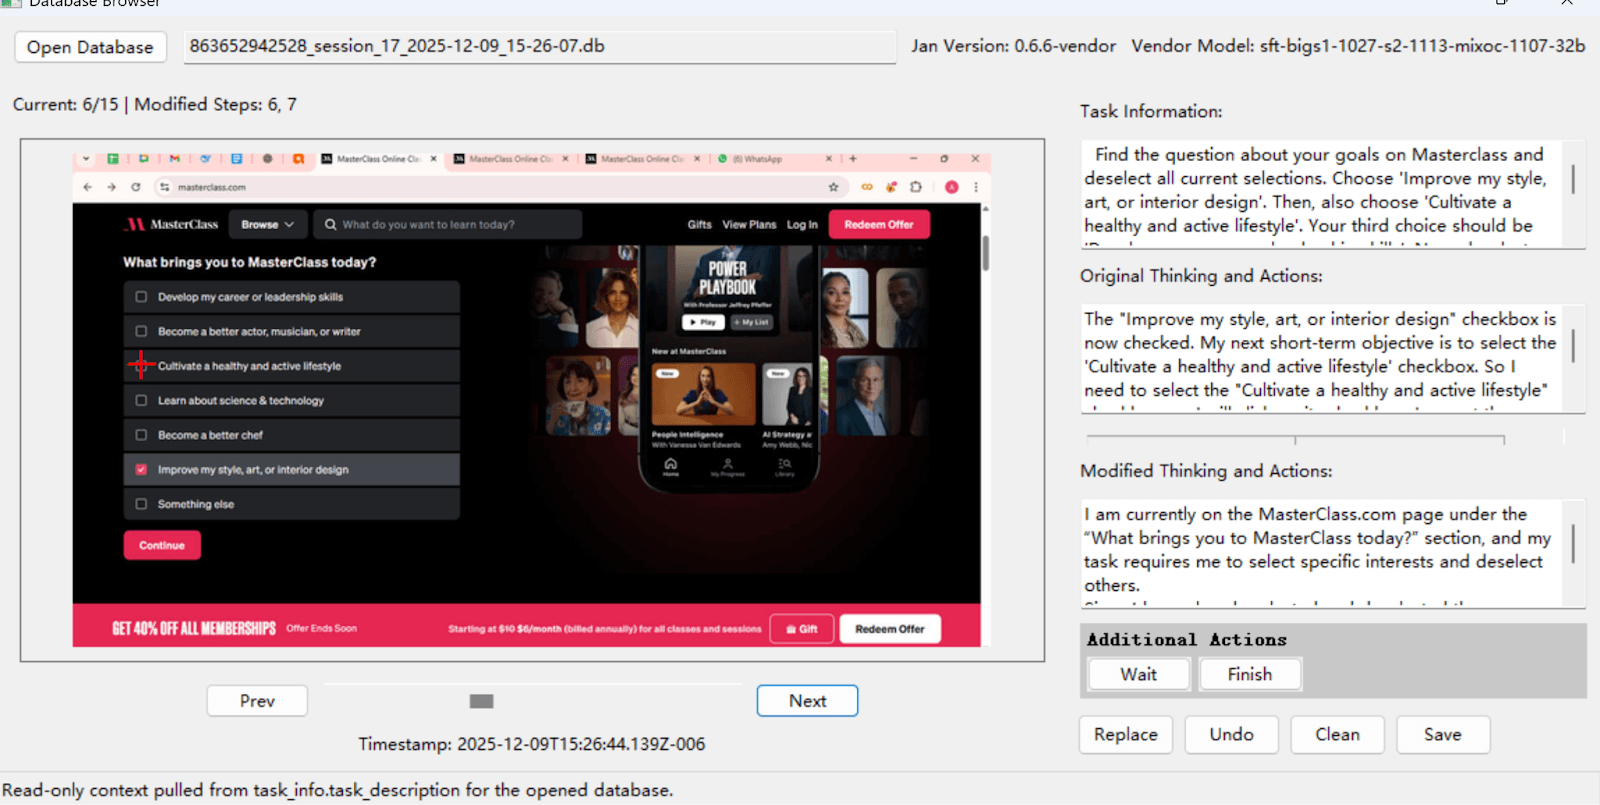Open a new browser tab
The height and width of the screenshot is (805, 1600).
click(853, 159)
